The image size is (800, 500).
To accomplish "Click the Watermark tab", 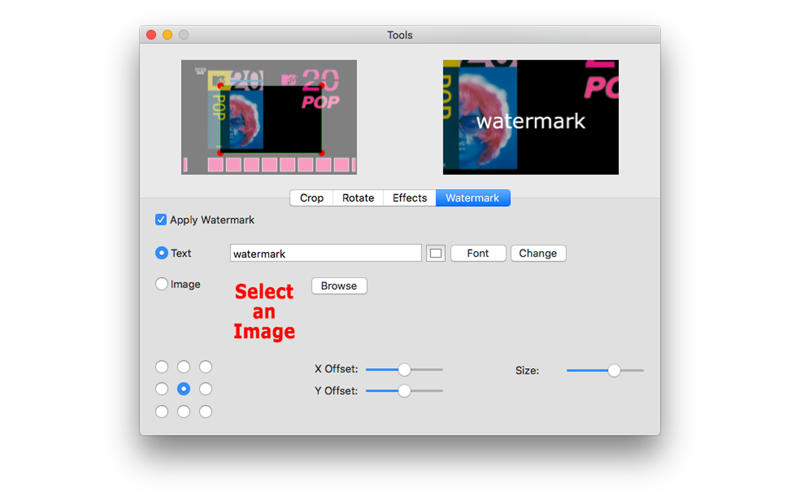I will (472, 198).
